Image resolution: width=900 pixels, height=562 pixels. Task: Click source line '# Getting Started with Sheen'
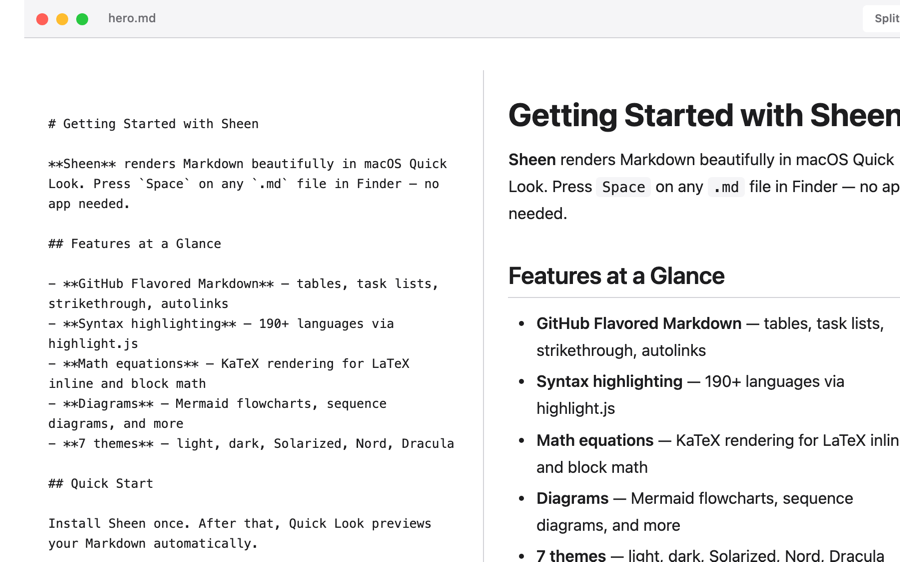click(153, 124)
